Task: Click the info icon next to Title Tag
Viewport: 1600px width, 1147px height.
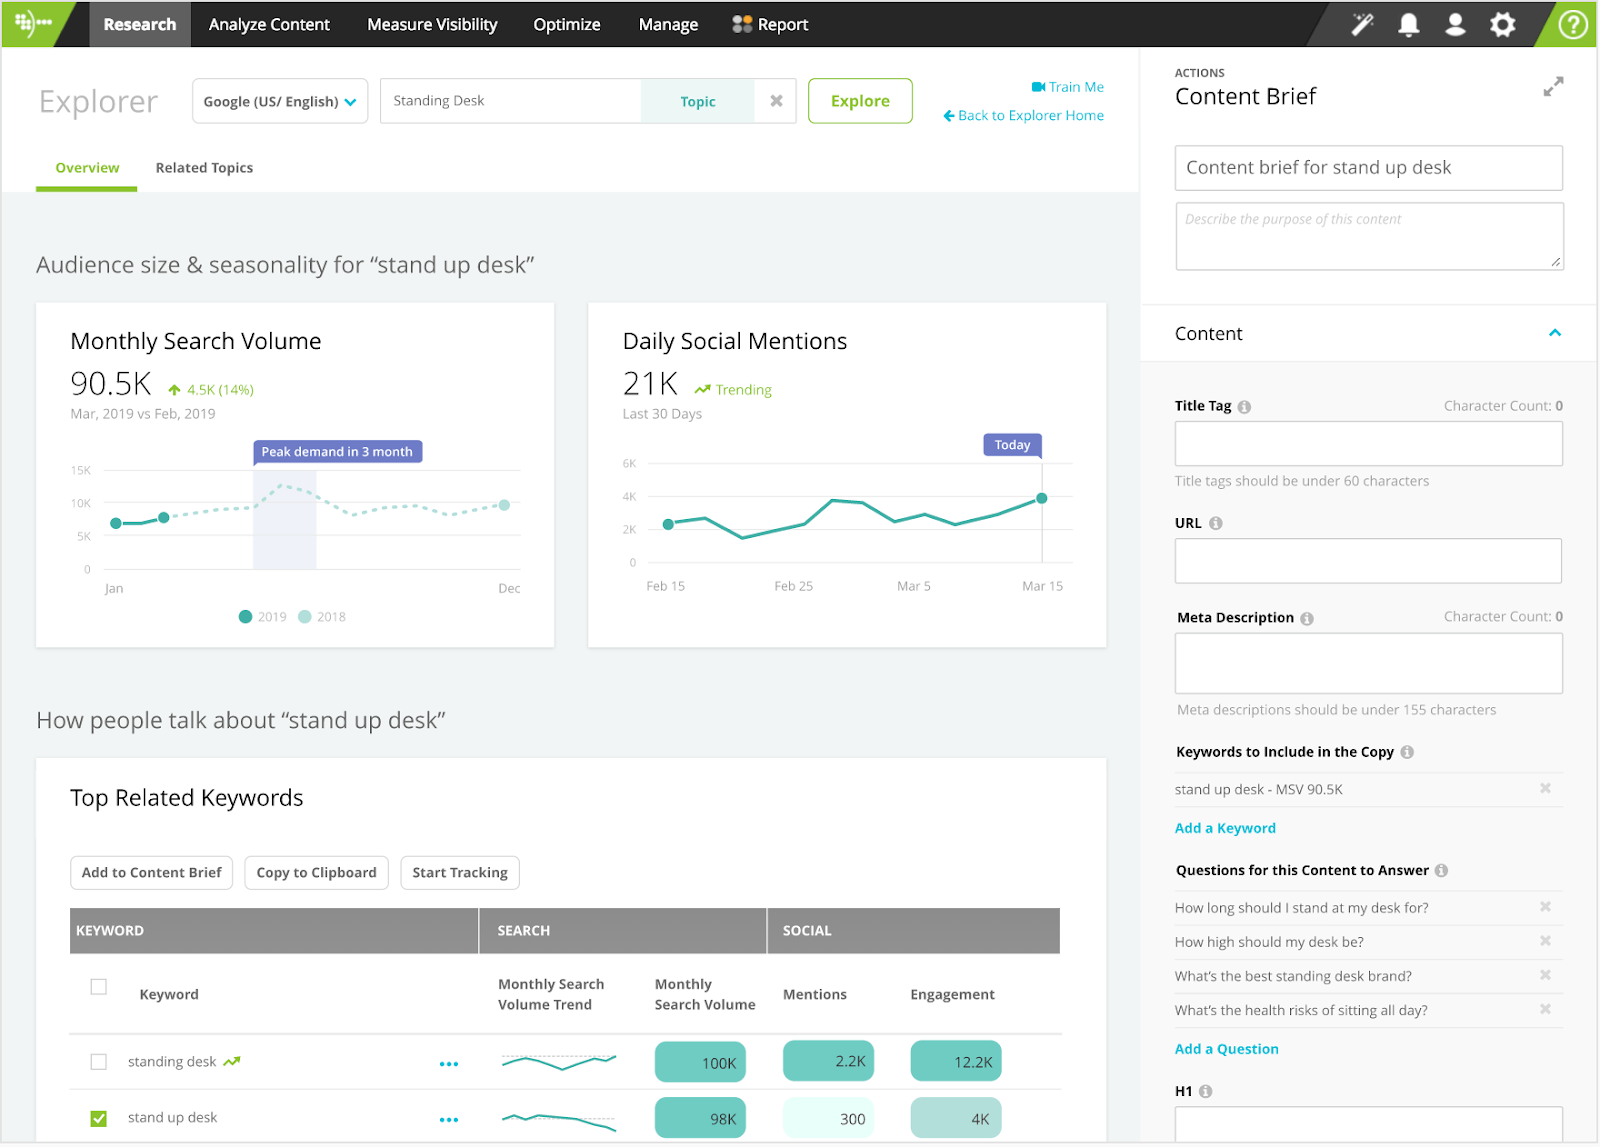Action: 1244,406
